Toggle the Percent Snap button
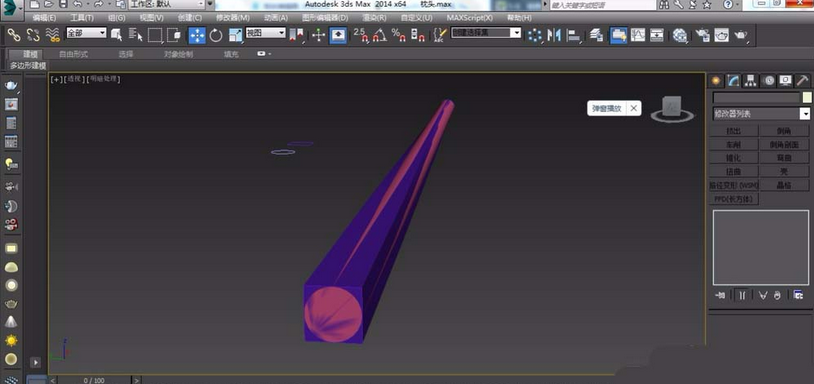This screenshot has height=384, width=814. coord(399,35)
